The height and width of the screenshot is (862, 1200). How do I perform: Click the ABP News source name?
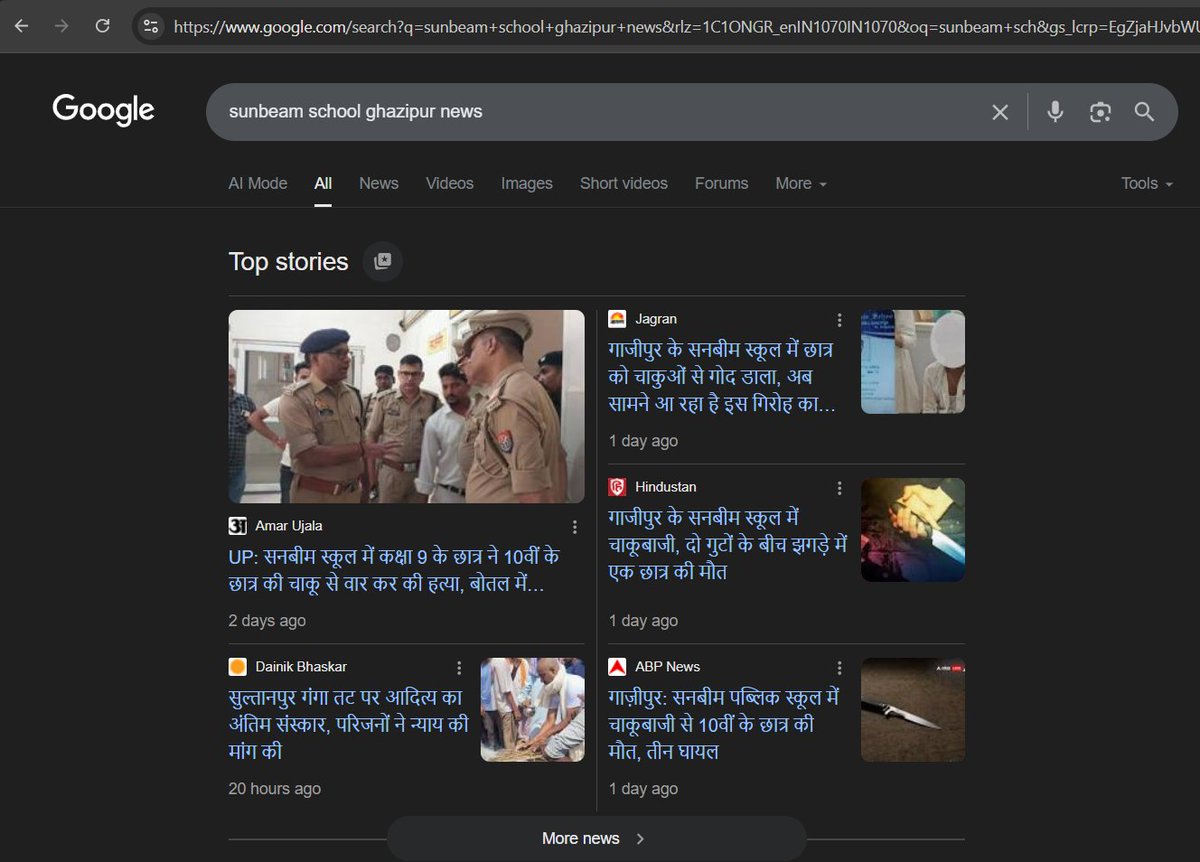(668, 667)
